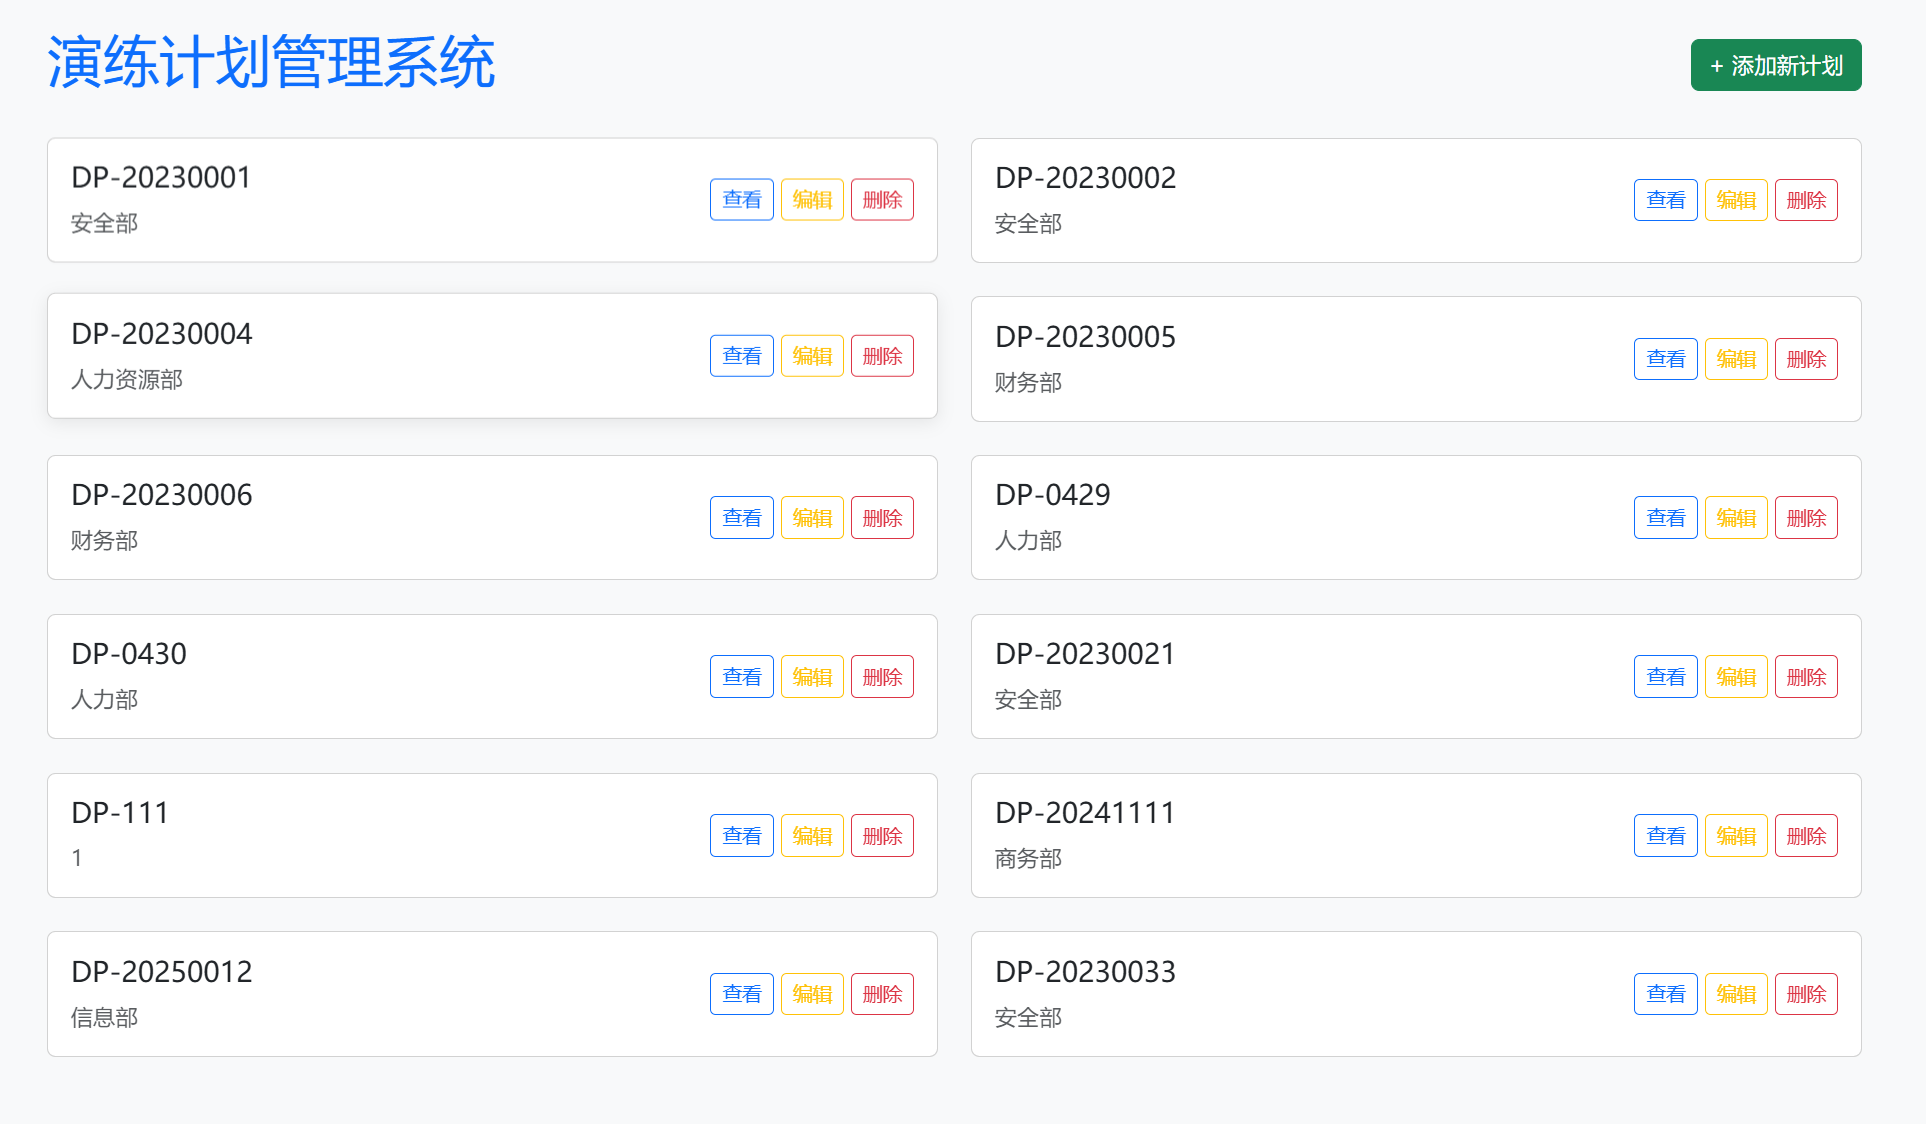Click the 添加新计划 button

point(1775,66)
